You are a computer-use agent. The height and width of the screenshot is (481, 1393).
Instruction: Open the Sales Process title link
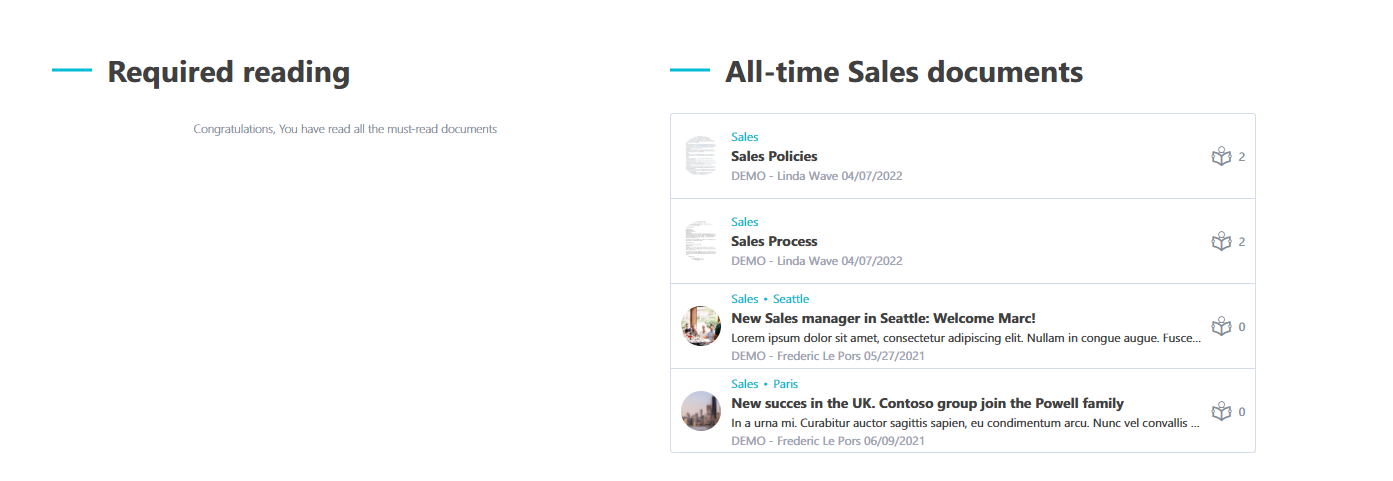point(774,241)
